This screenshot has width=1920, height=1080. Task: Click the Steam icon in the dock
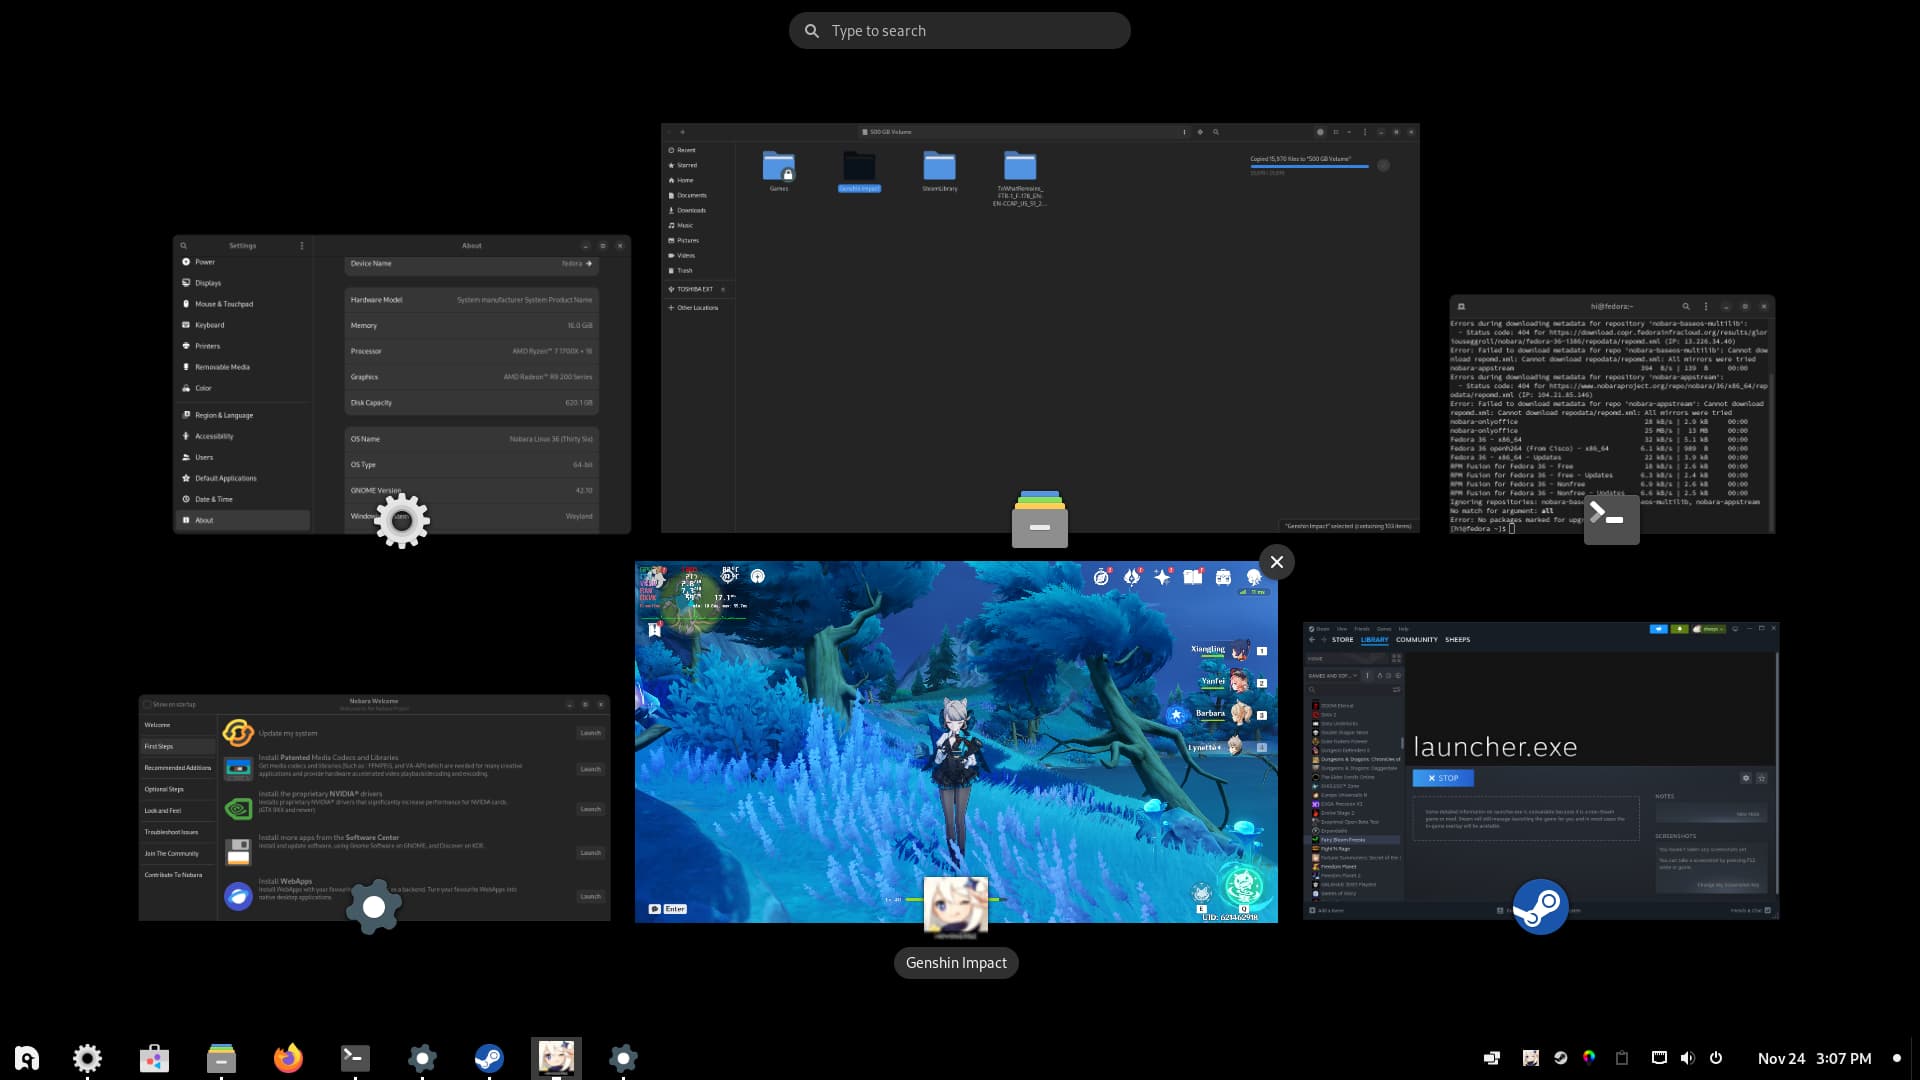[x=489, y=1058]
